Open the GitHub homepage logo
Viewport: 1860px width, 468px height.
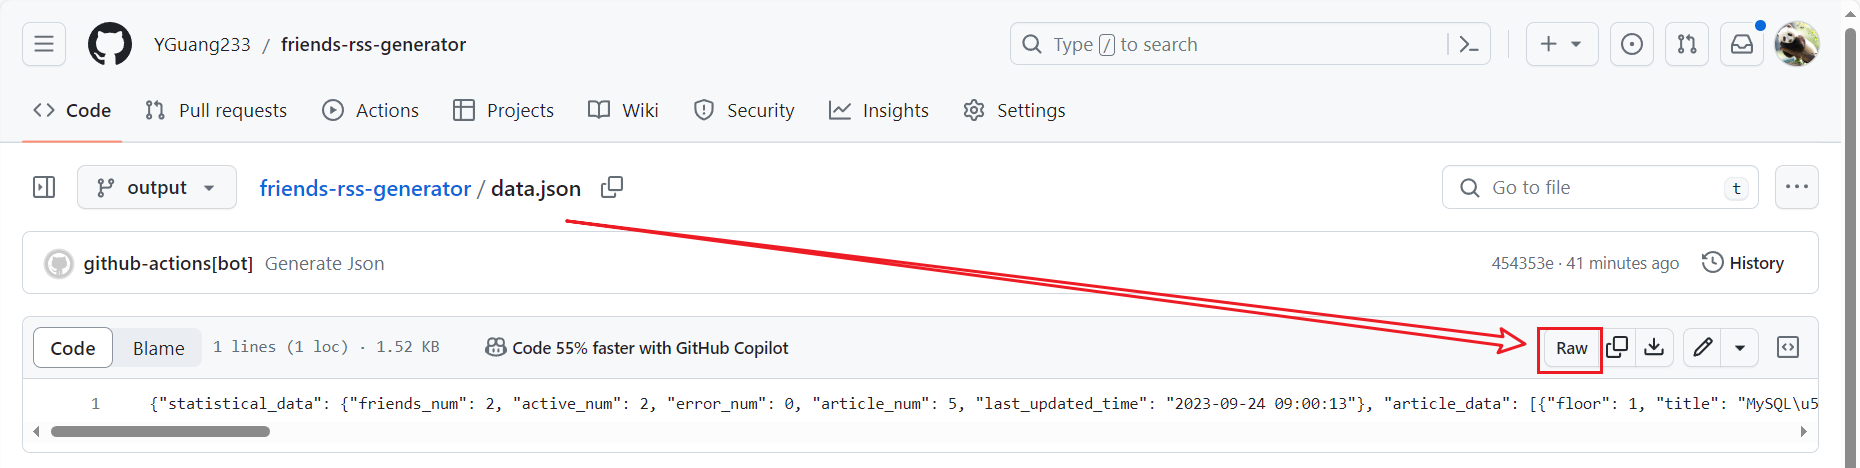[x=110, y=44]
